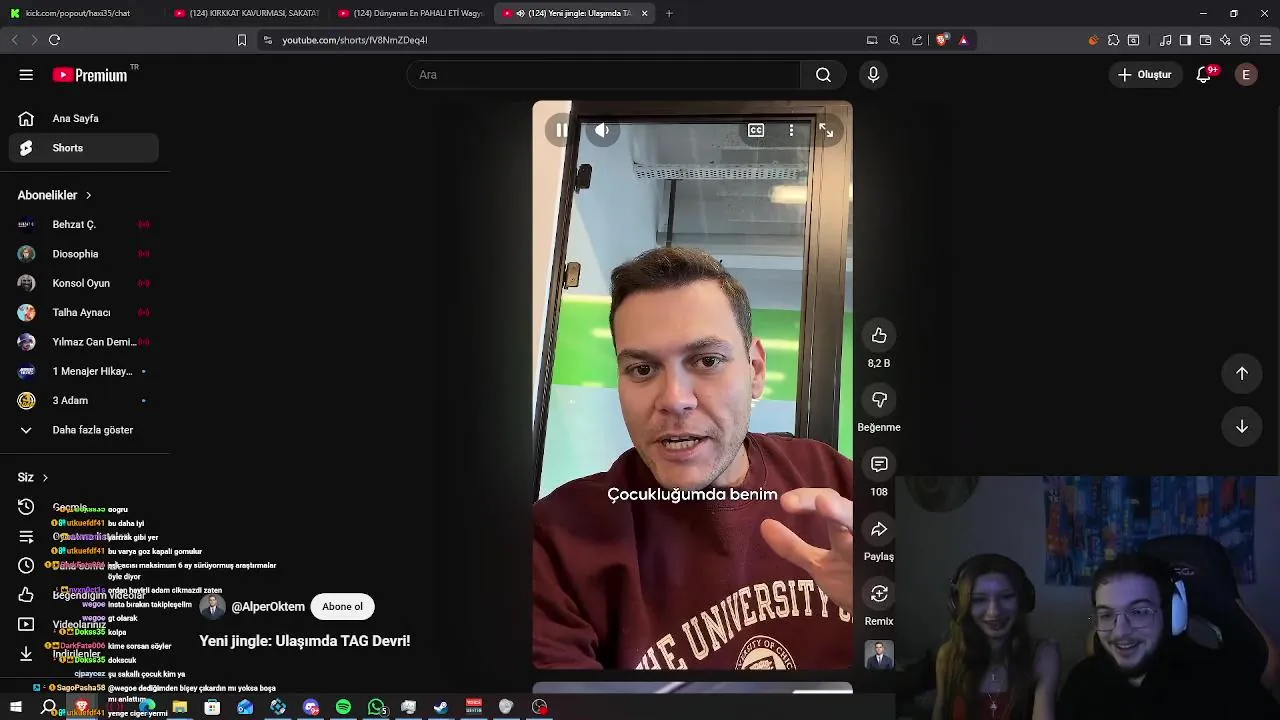
Task: Close the Yeni jingle browser tab
Action: (644, 13)
